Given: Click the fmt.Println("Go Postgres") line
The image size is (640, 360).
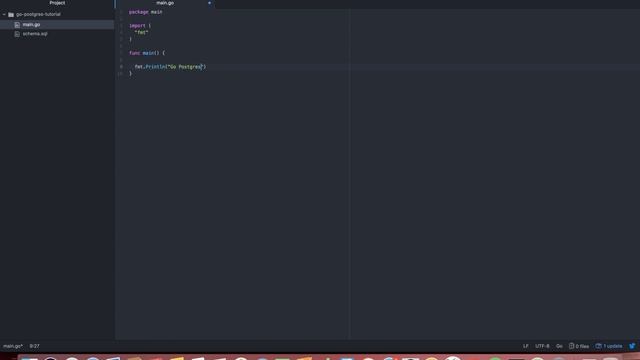Looking at the screenshot, I should pyautogui.click(x=170, y=67).
